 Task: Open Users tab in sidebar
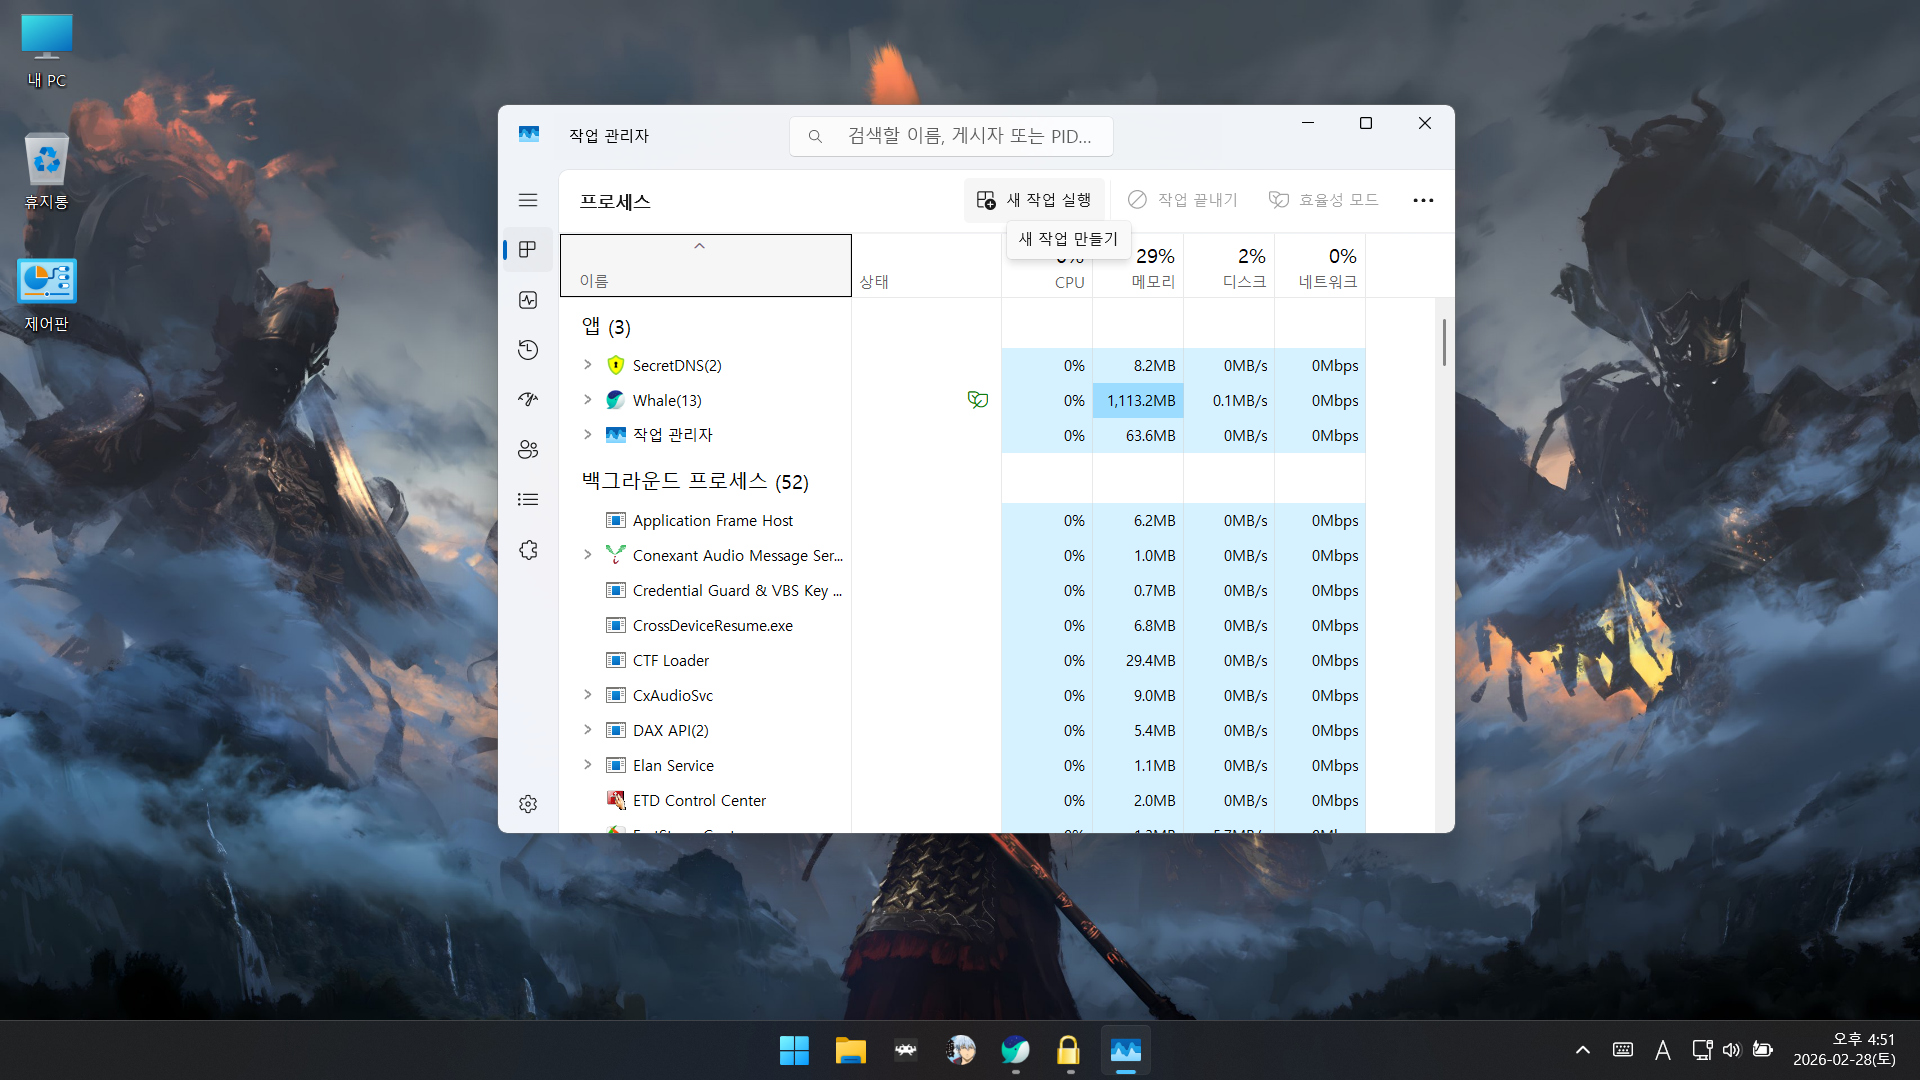528,450
